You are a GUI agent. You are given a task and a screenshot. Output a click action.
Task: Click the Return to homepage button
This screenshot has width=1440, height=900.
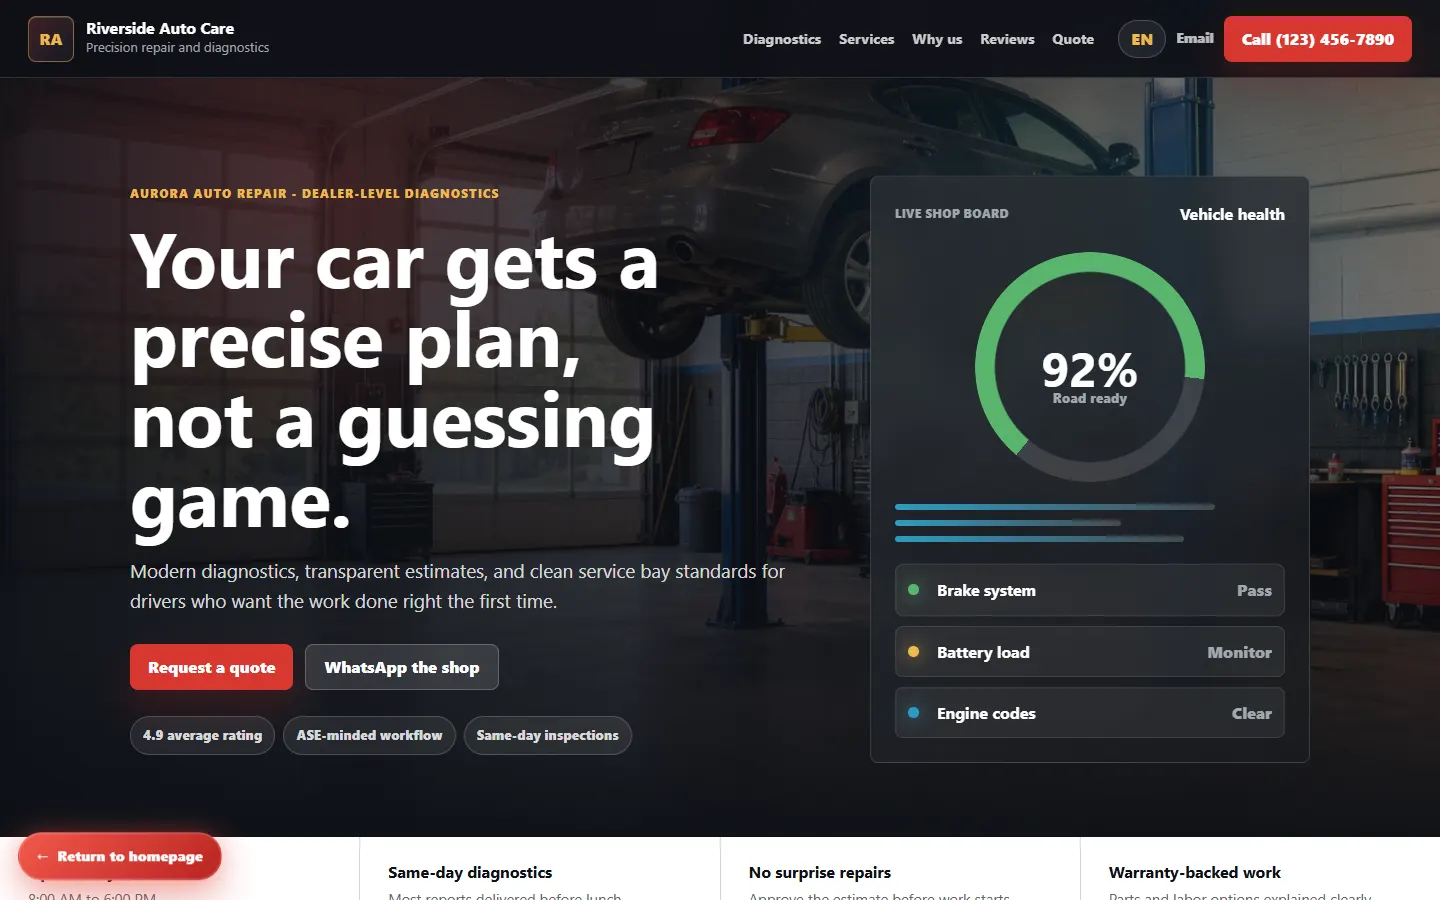coord(120,856)
